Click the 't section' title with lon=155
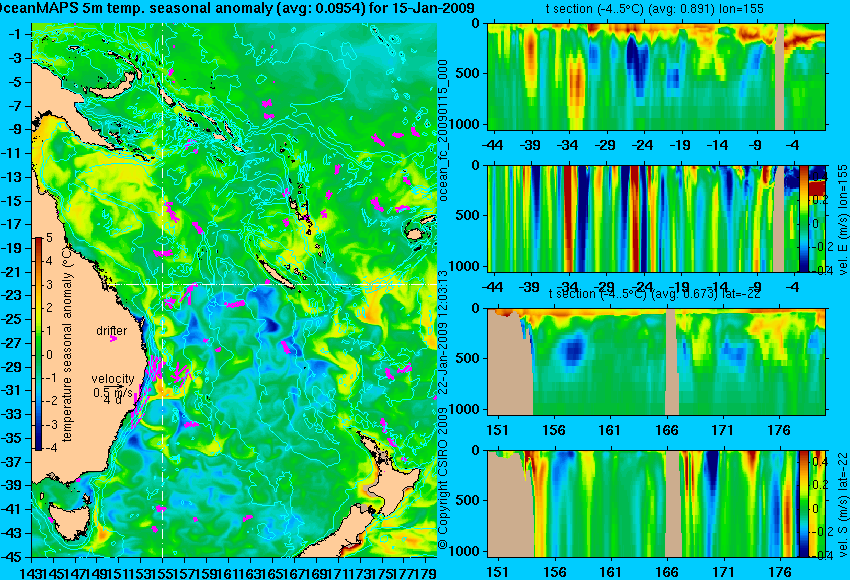850x580 pixels. click(x=655, y=9)
